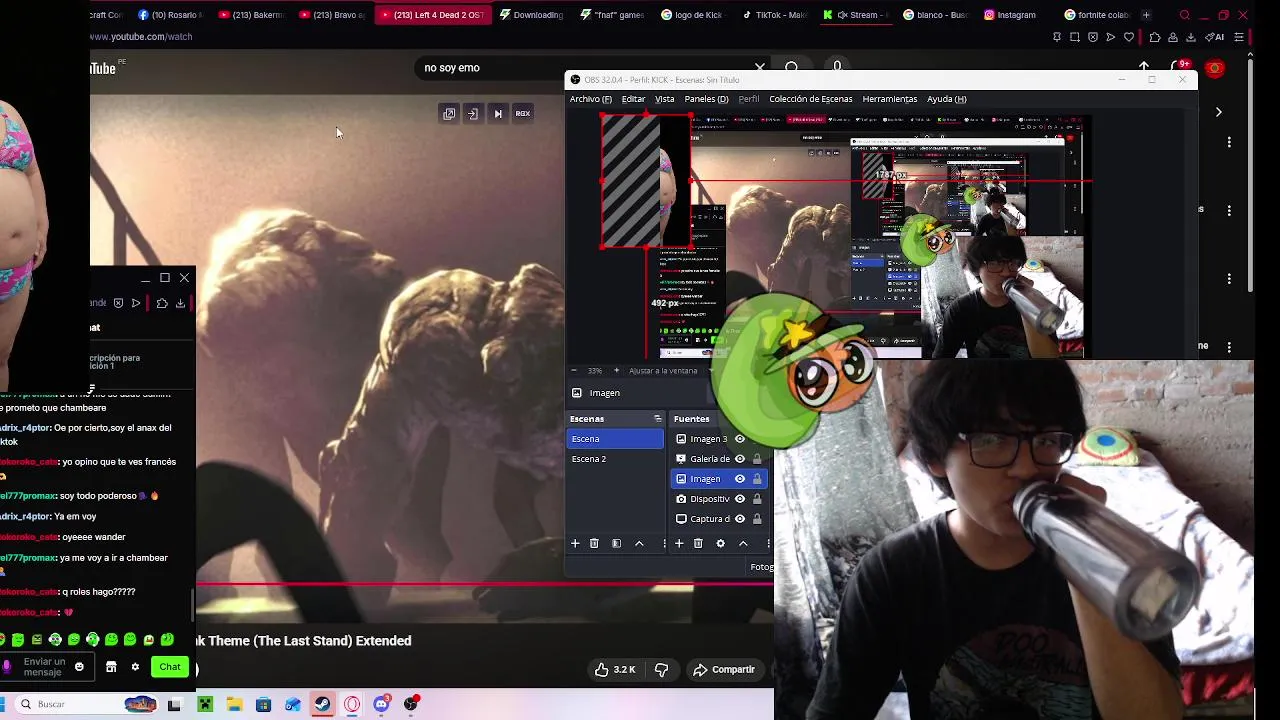Select the Escena scene
Image resolution: width=1280 pixels, height=720 pixels.
(615, 439)
